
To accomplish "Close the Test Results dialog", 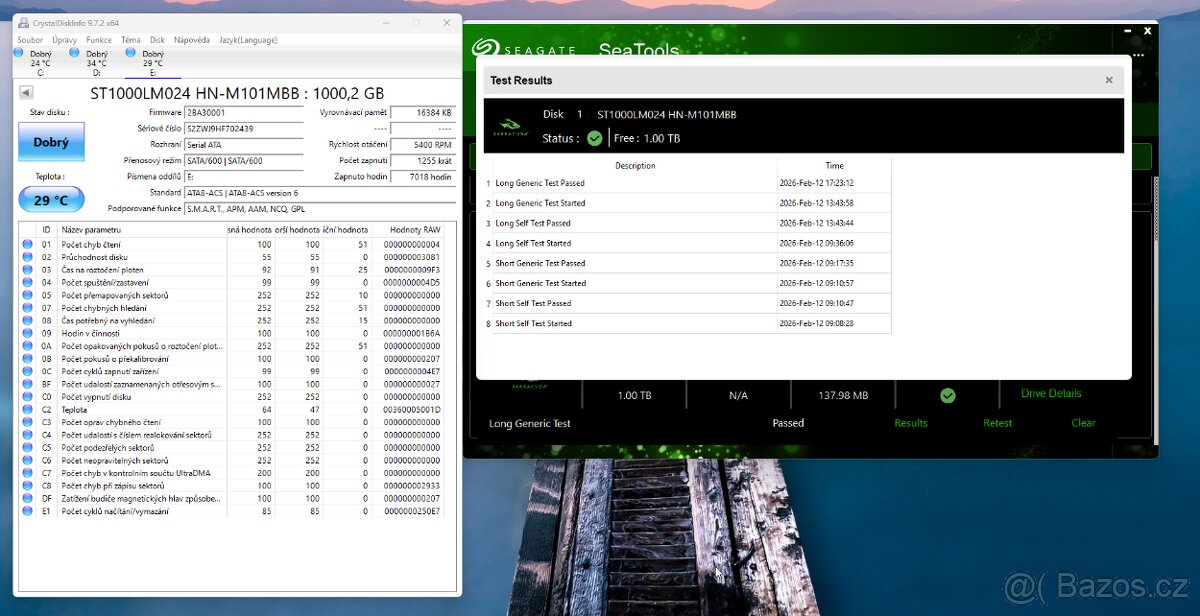I will click(x=1108, y=80).
